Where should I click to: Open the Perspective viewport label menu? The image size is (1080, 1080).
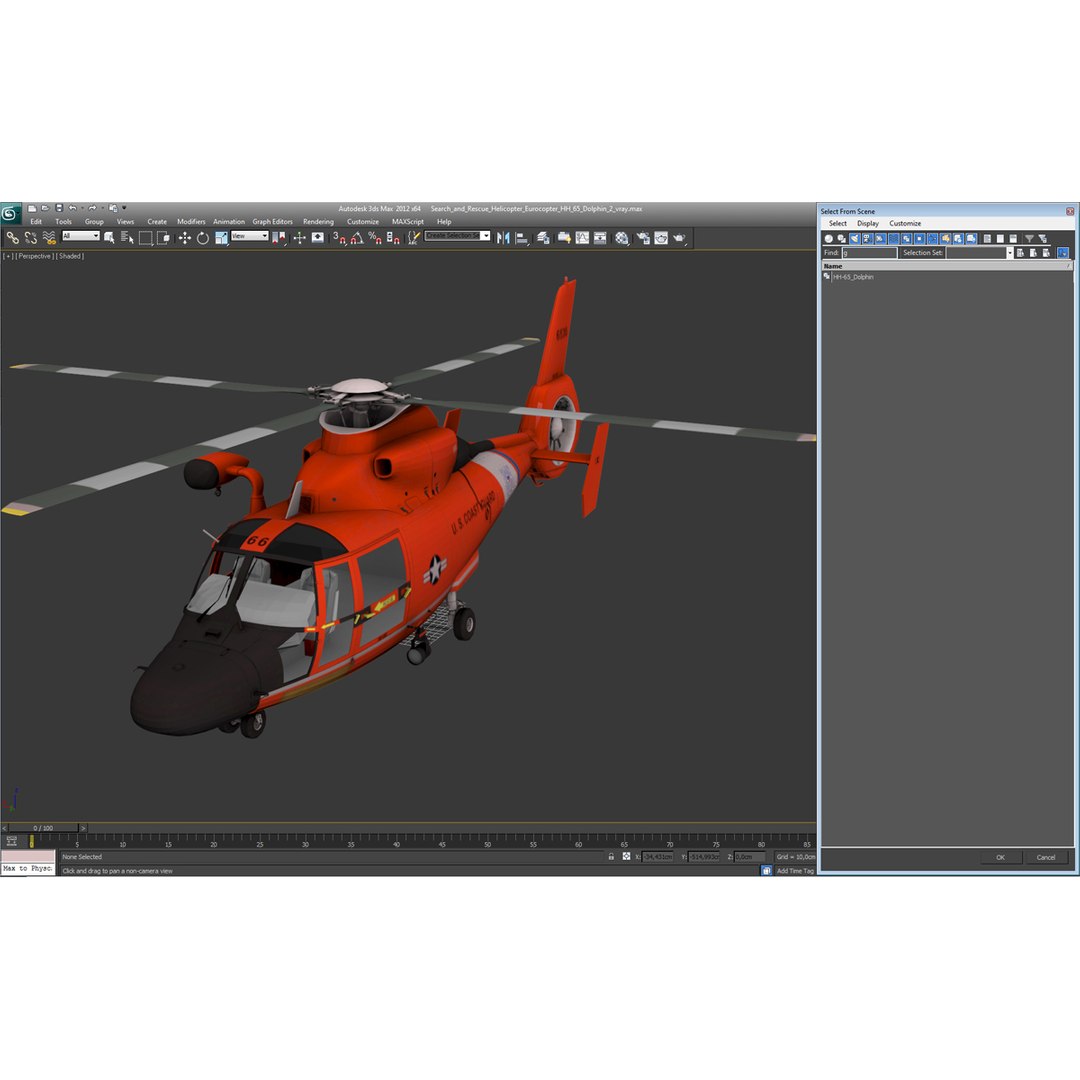[34, 256]
